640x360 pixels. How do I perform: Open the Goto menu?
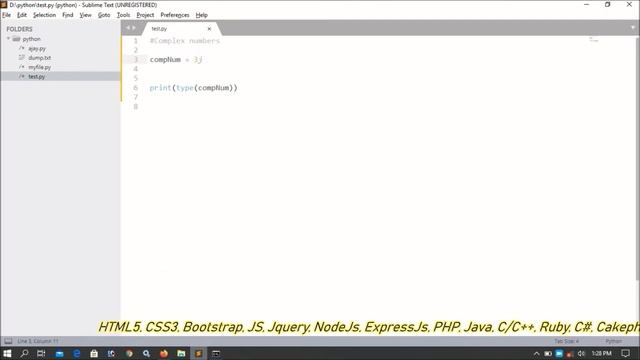(104, 15)
